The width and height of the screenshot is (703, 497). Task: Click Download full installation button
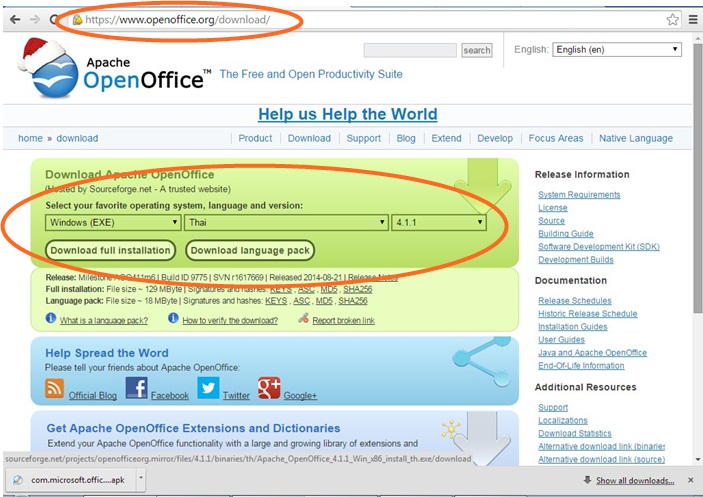coord(110,250)
